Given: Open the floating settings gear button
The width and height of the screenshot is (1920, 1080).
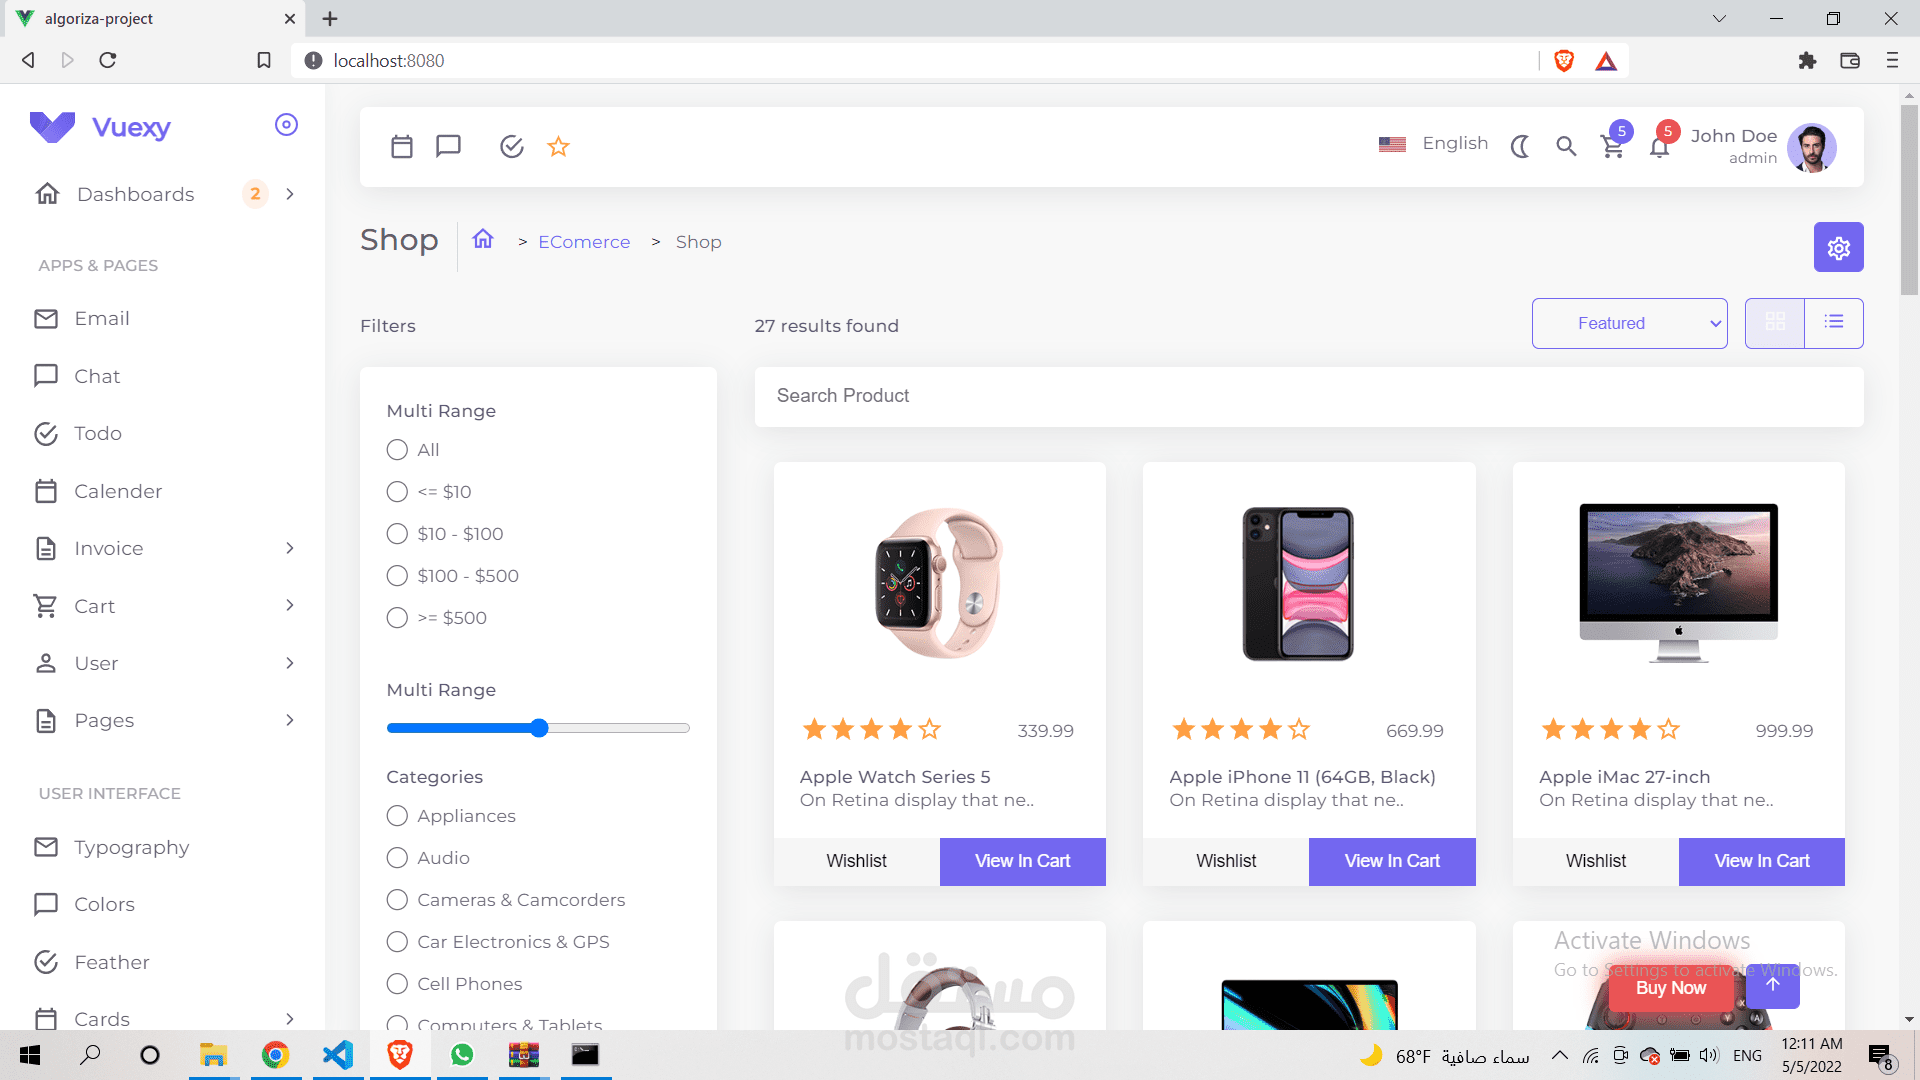Looking at the screenshot, I should [x=1838, y=247].
